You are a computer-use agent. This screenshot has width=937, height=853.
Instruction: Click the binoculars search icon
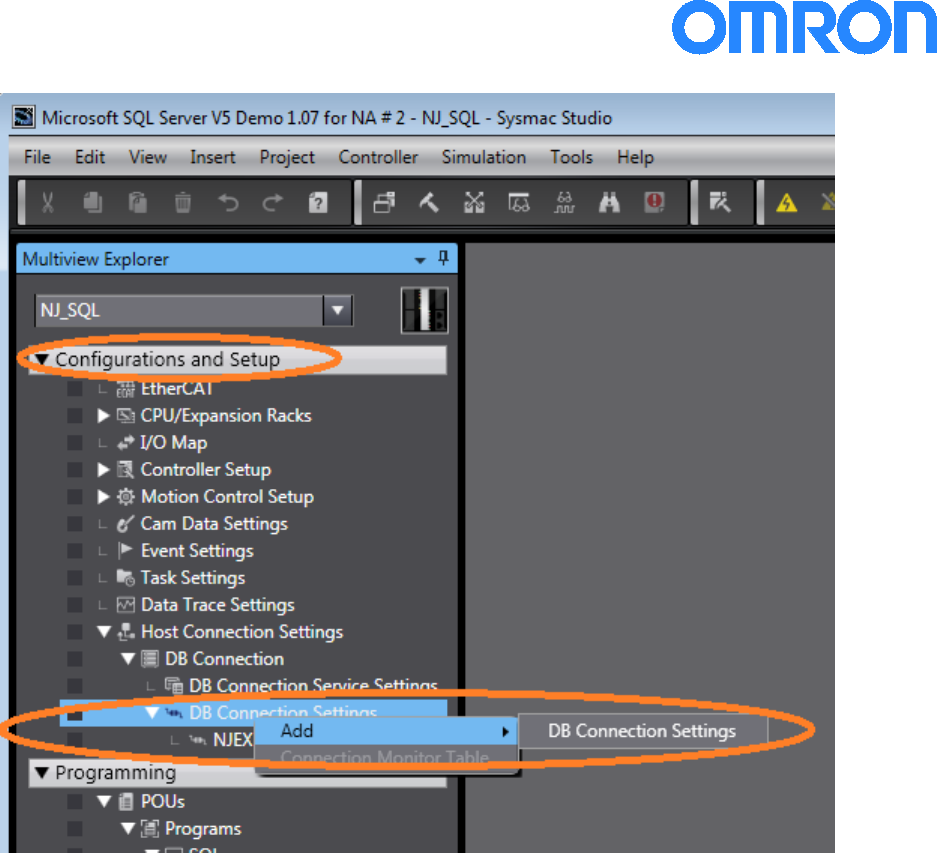pos(609,203)
